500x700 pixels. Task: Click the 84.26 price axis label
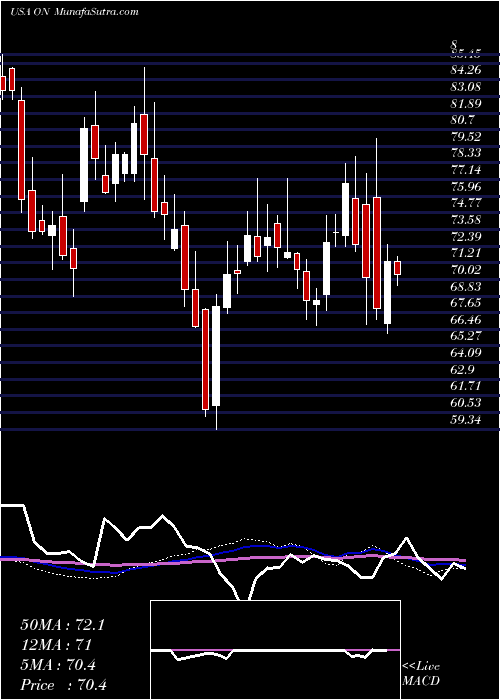click(x=466, y=70)
